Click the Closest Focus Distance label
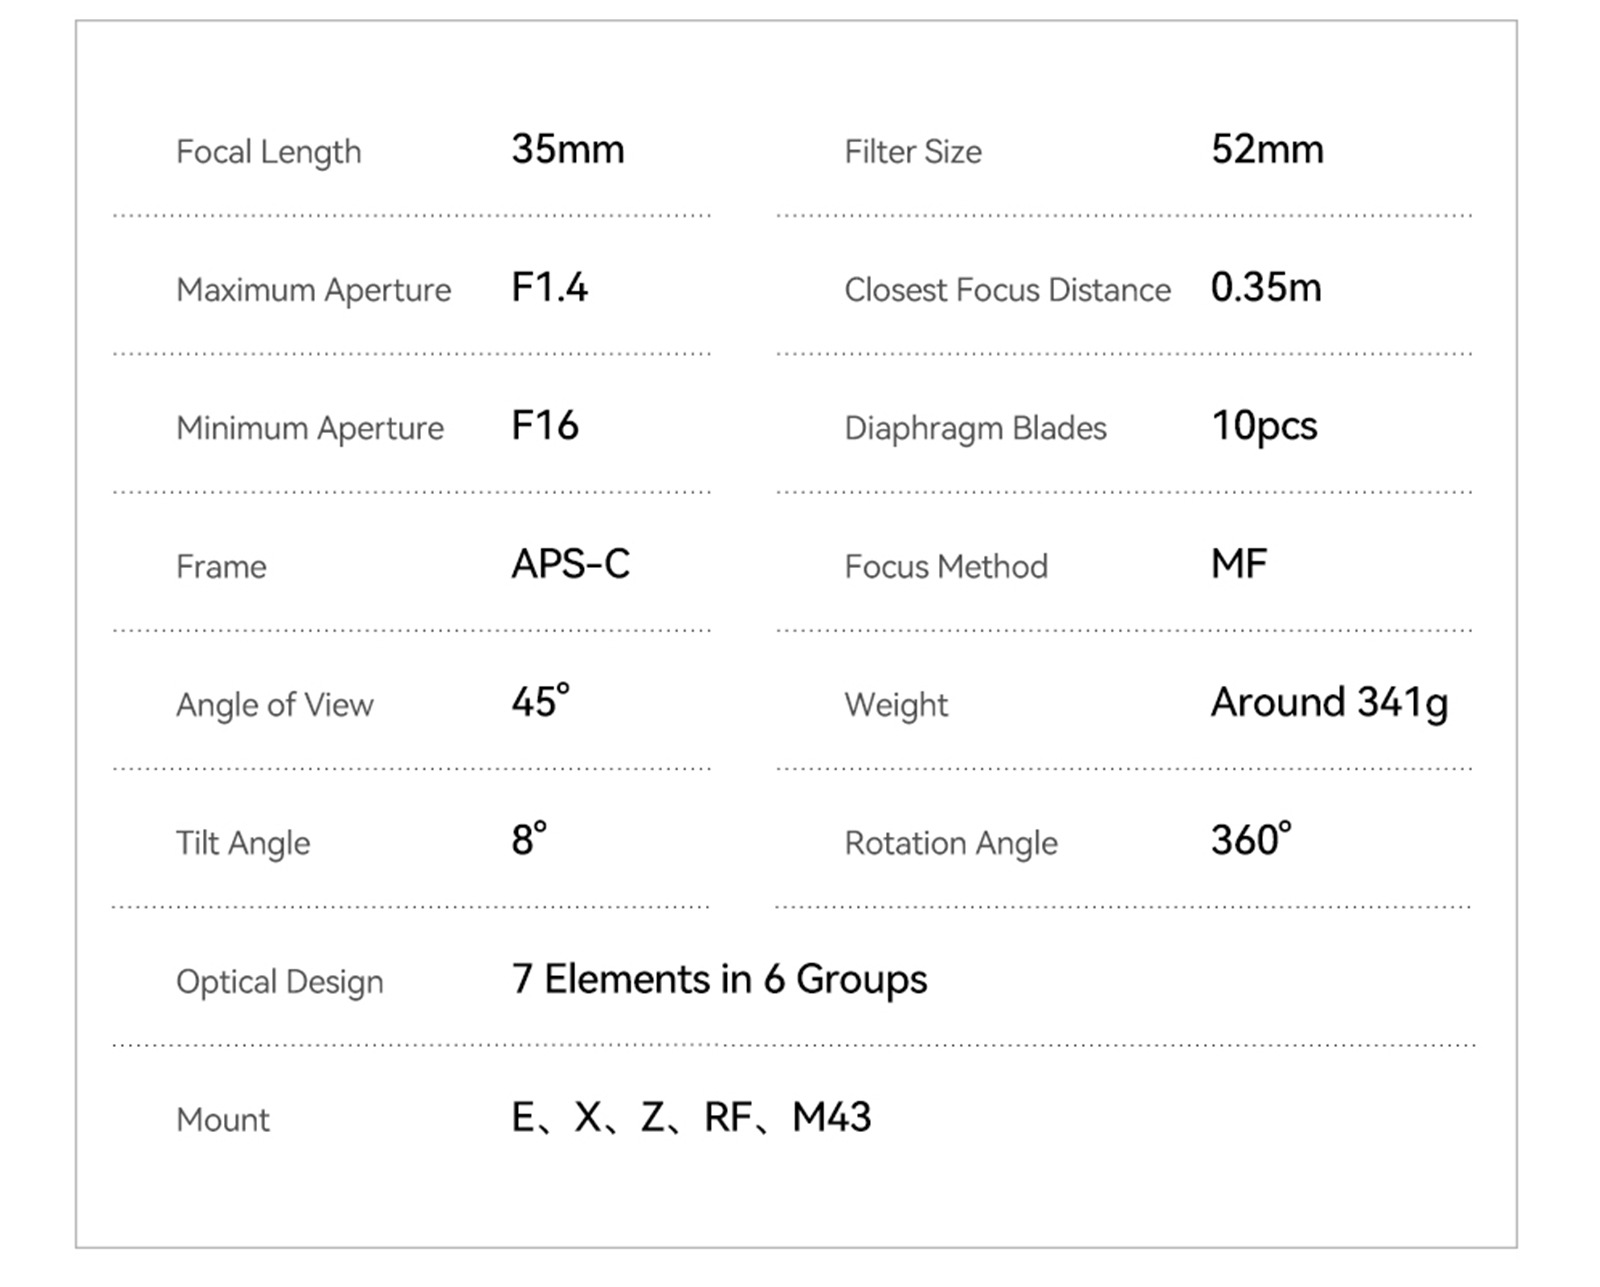Image resolution: width=1600 pixels, height=1287 pixels. coord(1007,290)
